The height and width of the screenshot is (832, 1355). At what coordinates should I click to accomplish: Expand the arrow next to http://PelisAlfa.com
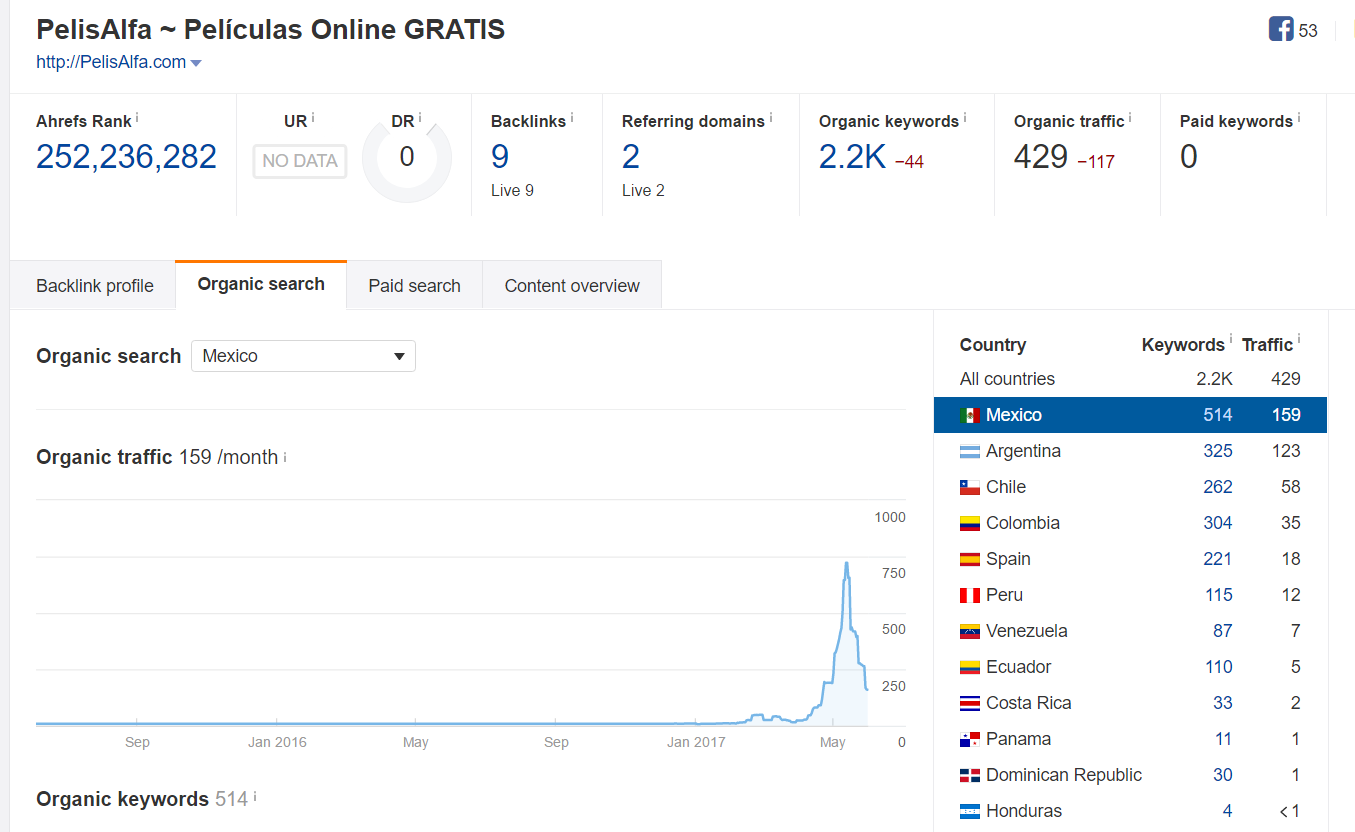pos(196,63)
